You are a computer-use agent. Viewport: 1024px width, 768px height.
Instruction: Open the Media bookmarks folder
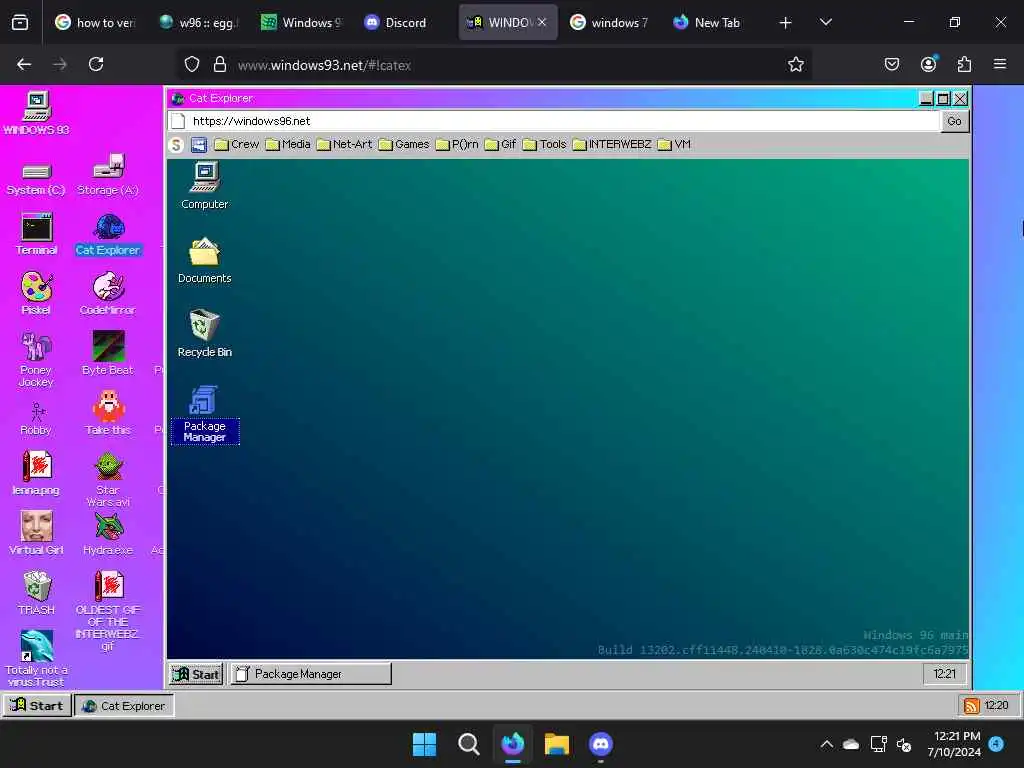(288, 144)
